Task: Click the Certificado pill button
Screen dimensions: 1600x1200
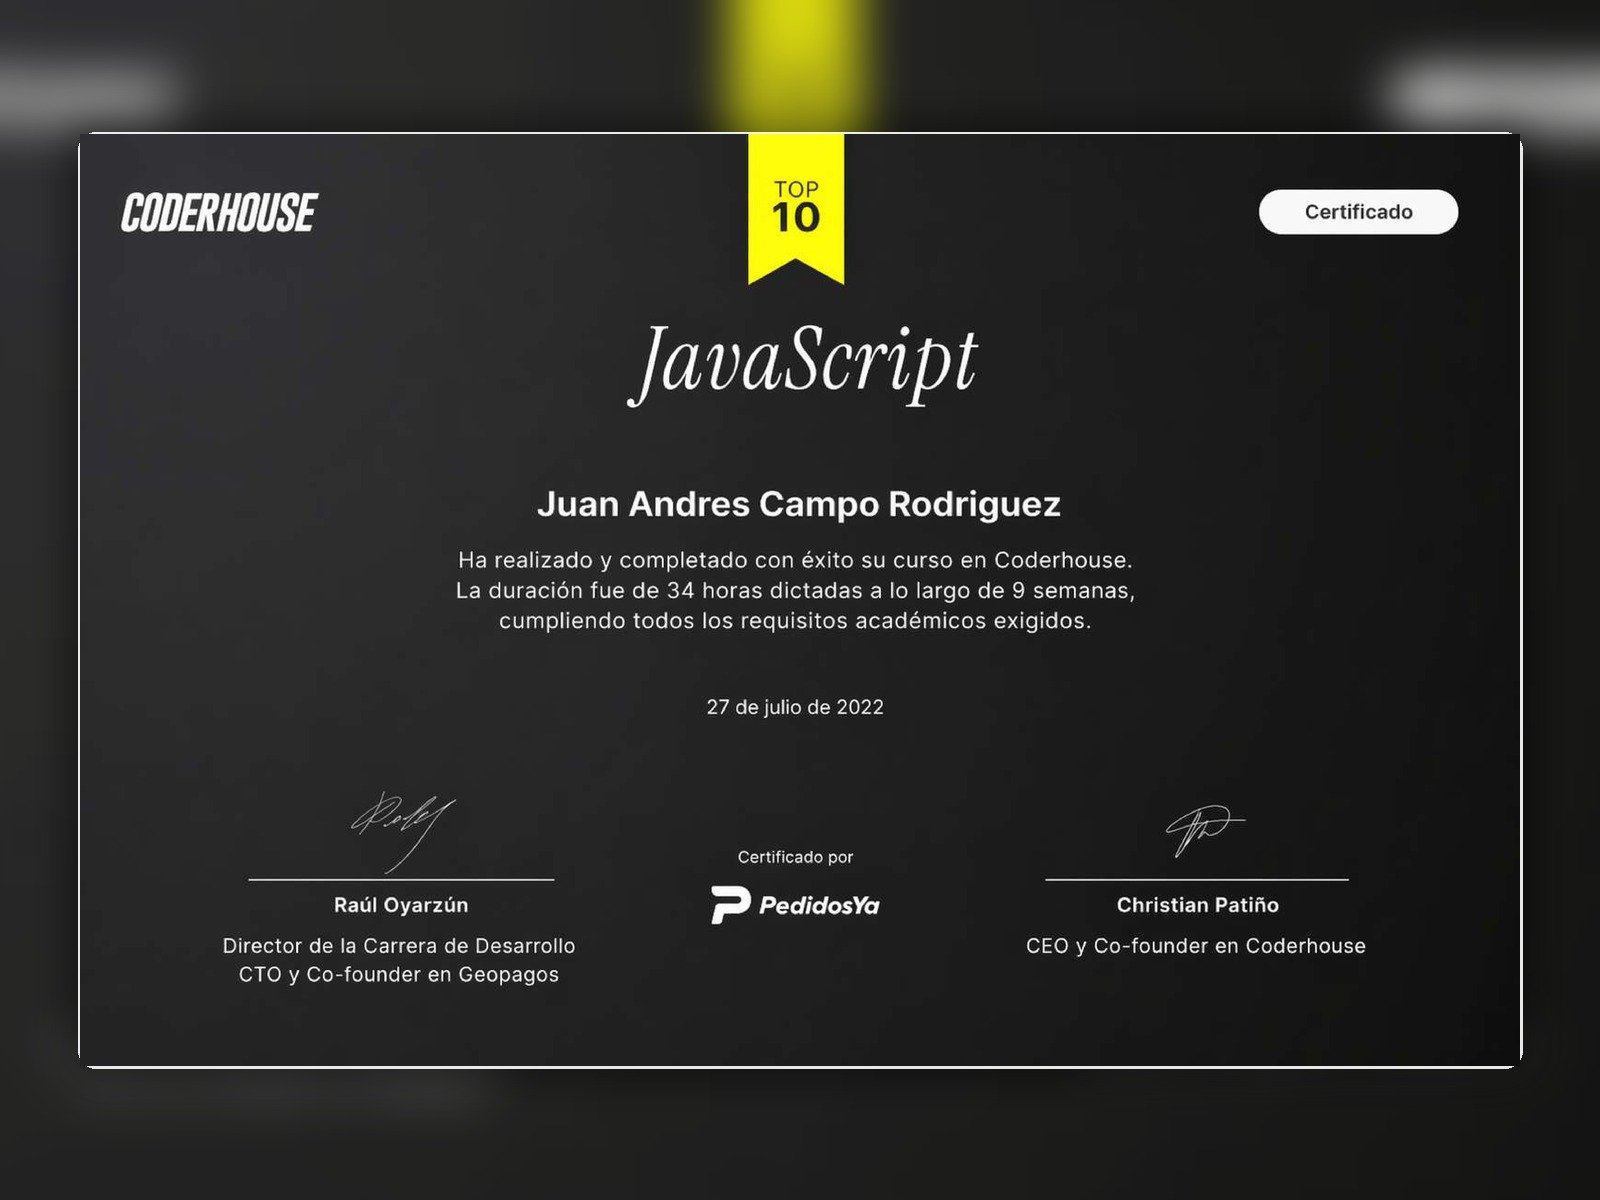Action: tap(1358, 212)
